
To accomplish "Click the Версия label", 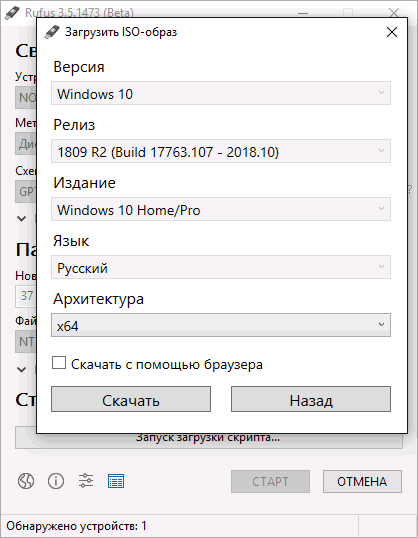I will [79, 67].
